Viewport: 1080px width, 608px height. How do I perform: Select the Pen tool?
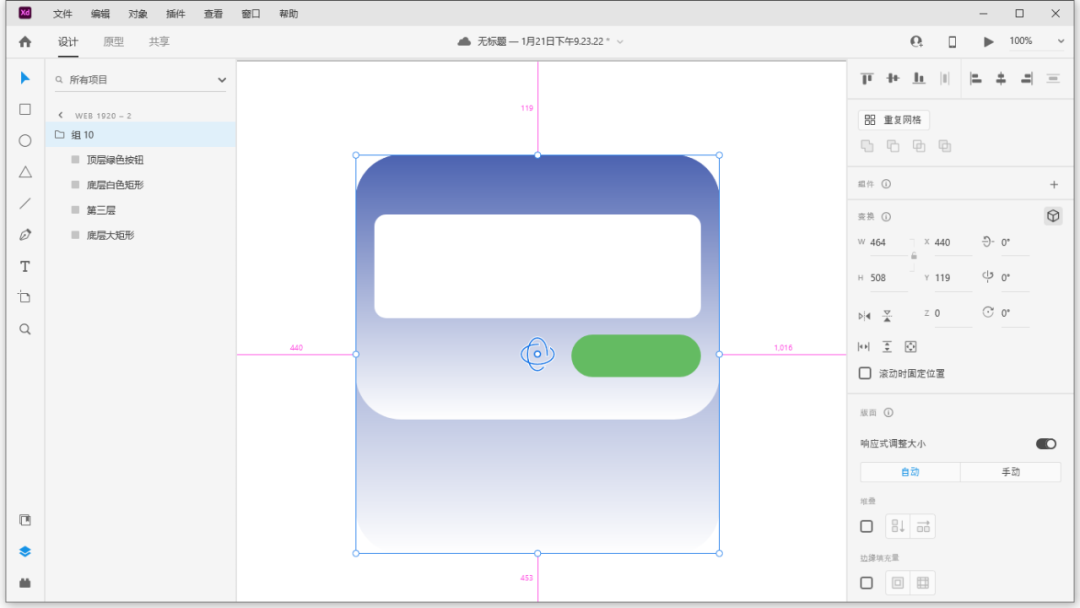click(x=25, y=235)
